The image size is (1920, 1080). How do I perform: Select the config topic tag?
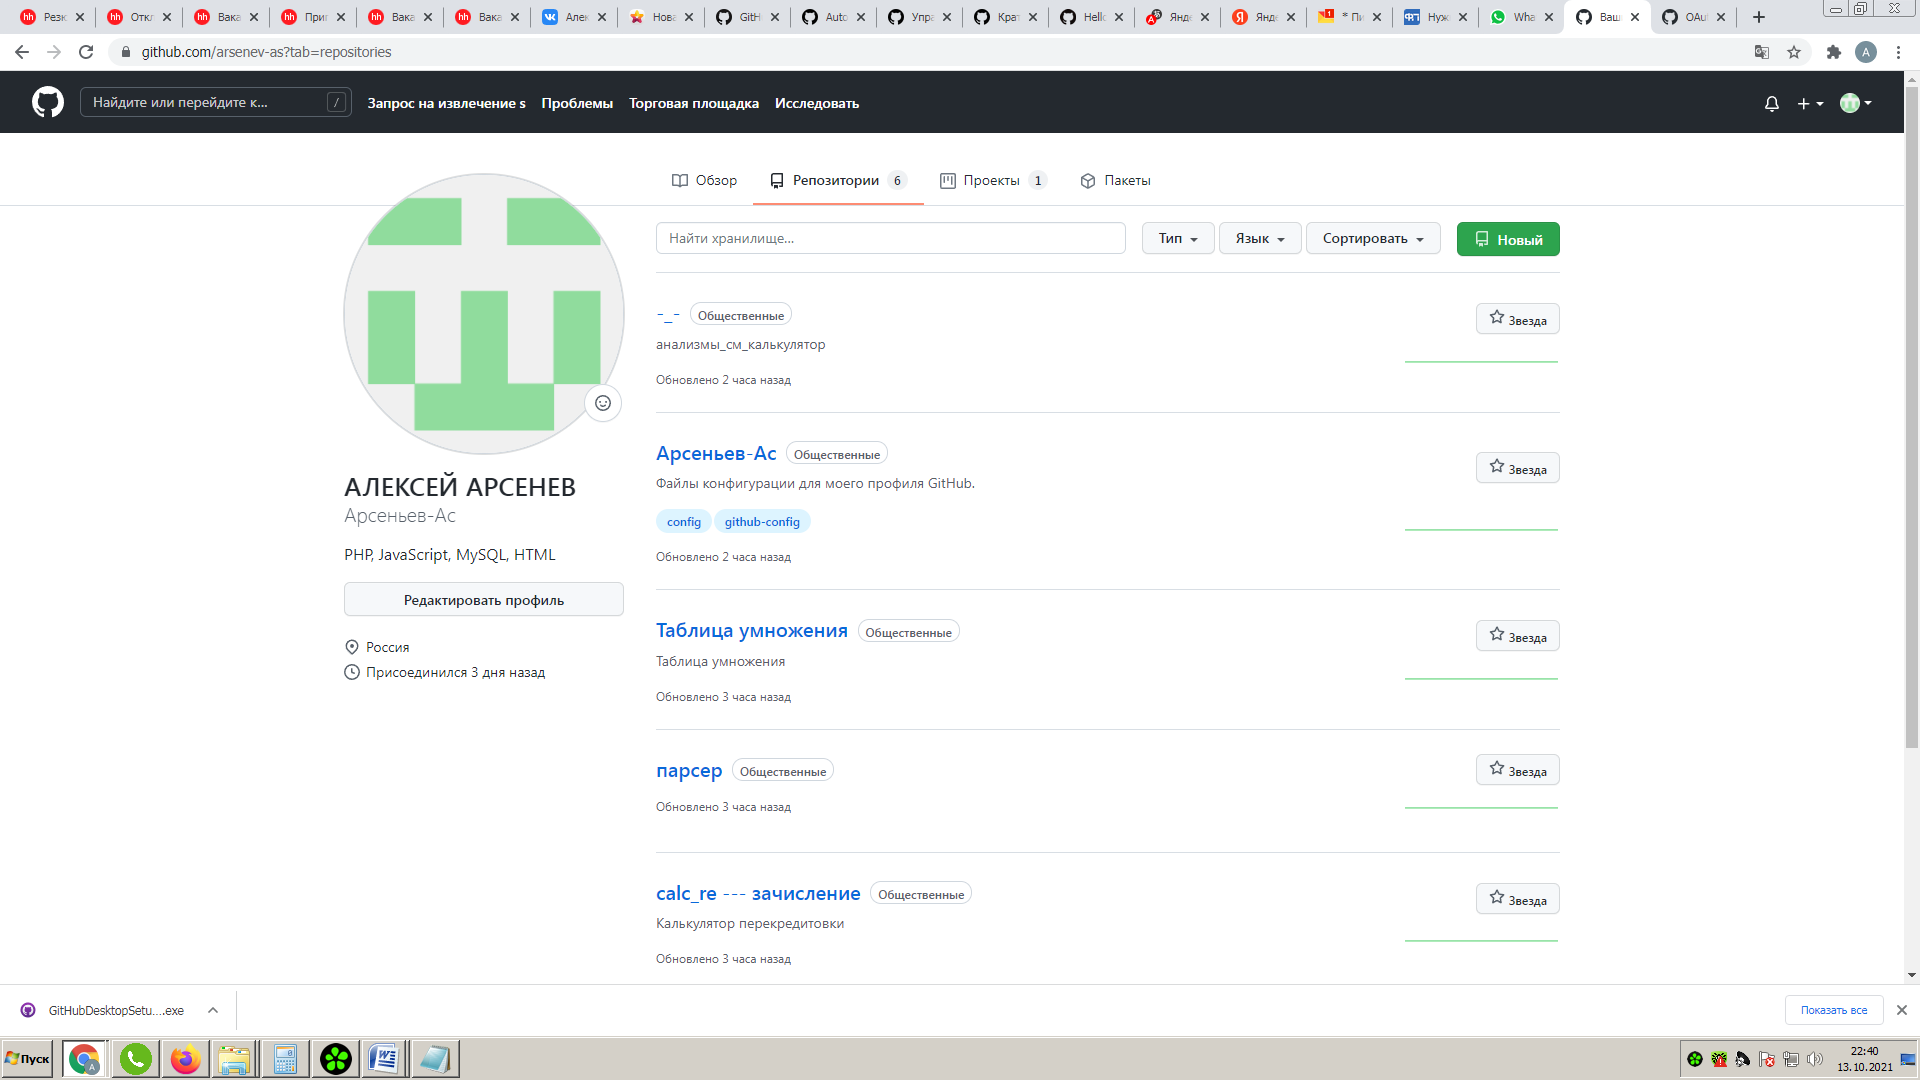(684, 522)
